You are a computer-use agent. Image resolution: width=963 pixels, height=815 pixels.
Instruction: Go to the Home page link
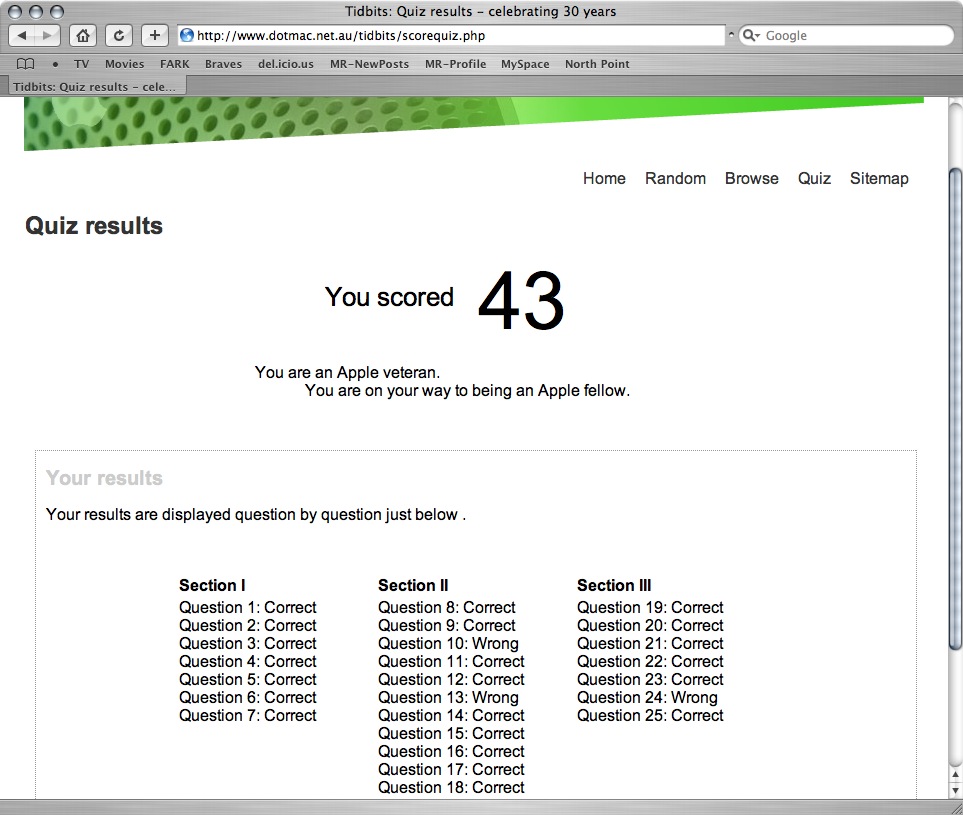tap(604, 179)
